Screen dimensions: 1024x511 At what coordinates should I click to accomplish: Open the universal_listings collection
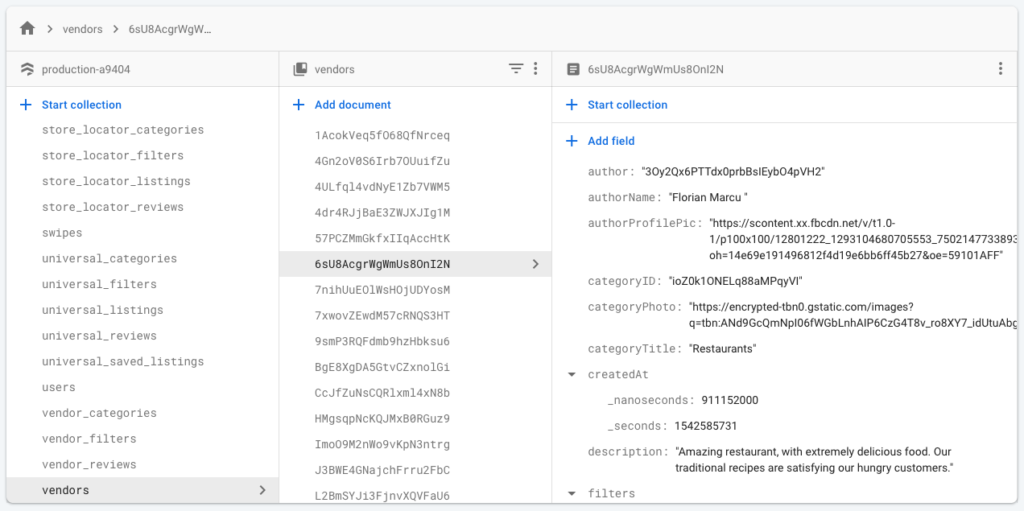pos(103,310)
